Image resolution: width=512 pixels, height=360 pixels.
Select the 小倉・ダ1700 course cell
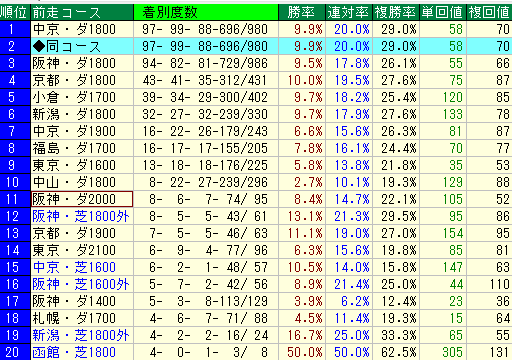click(x=82, y=97)
